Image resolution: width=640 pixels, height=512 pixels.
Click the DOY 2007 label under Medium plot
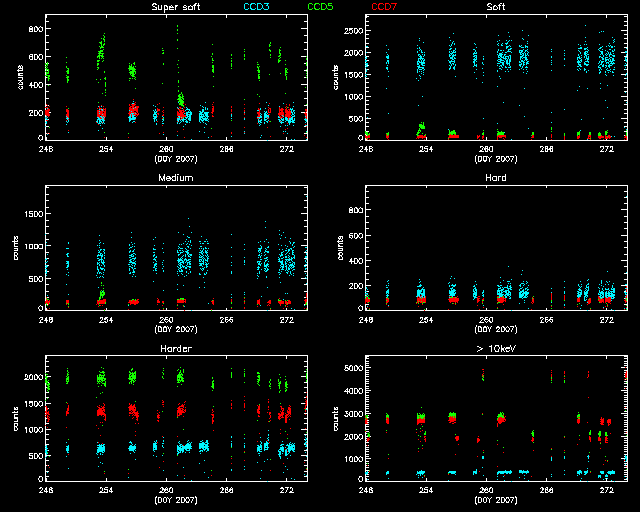(175, 329)
